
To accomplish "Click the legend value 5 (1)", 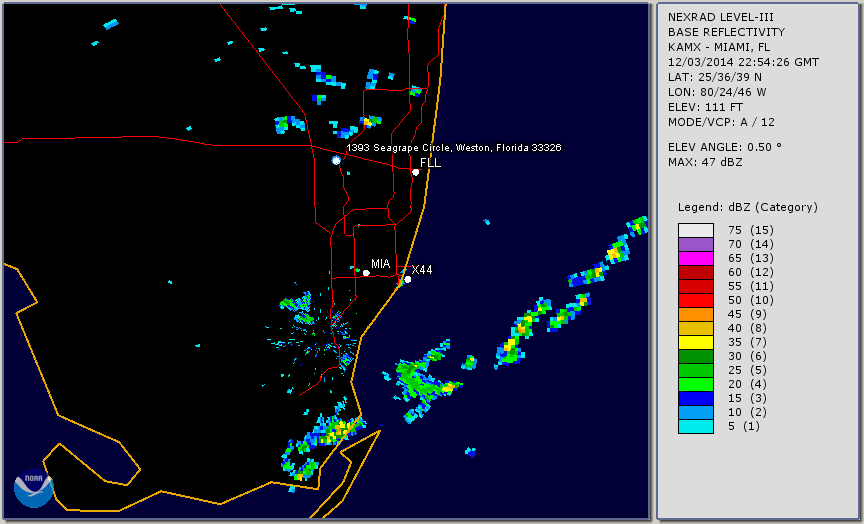I will tap(744, 426).
